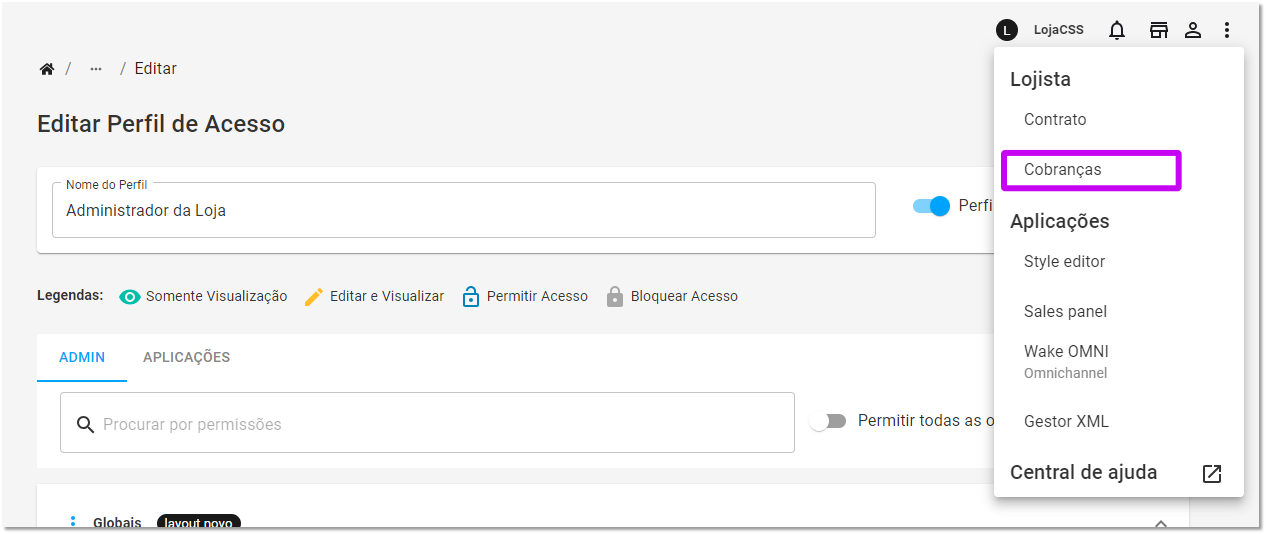Click the three-dot icon beside Globais
1266x534 pixels.
72,522
